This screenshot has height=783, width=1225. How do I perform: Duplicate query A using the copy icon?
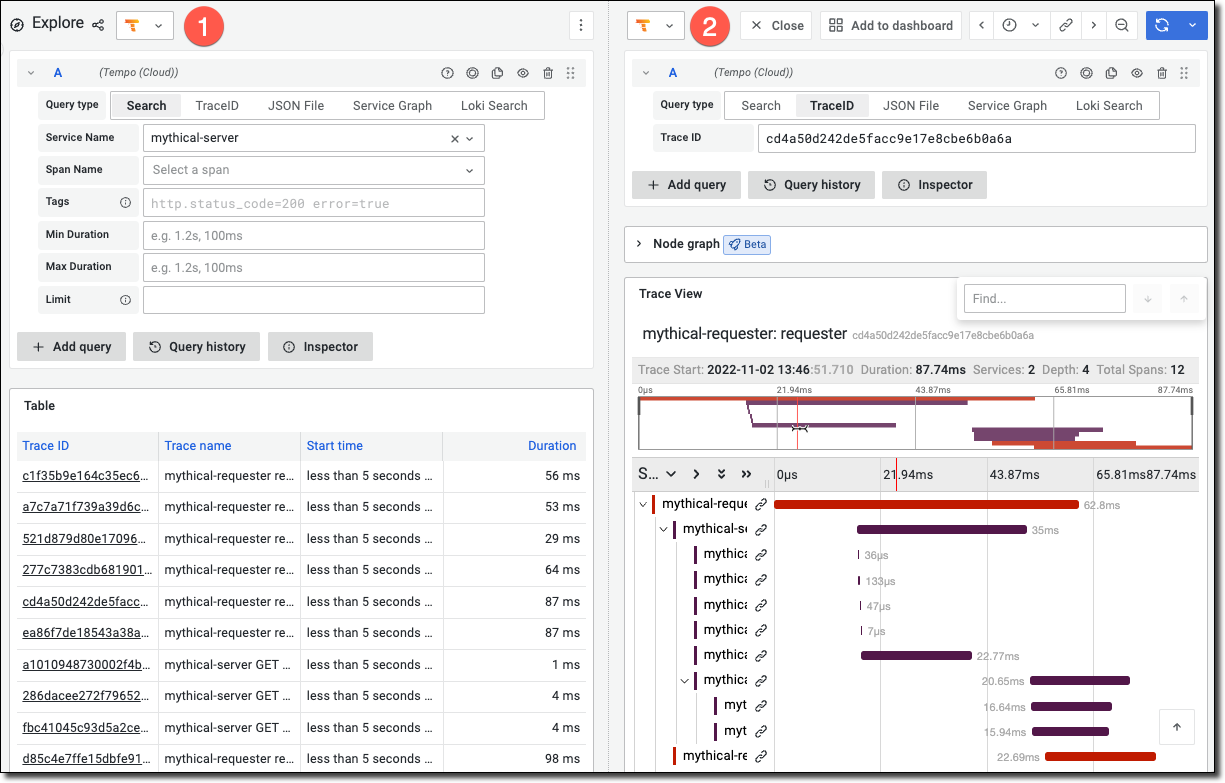point(497,72)
